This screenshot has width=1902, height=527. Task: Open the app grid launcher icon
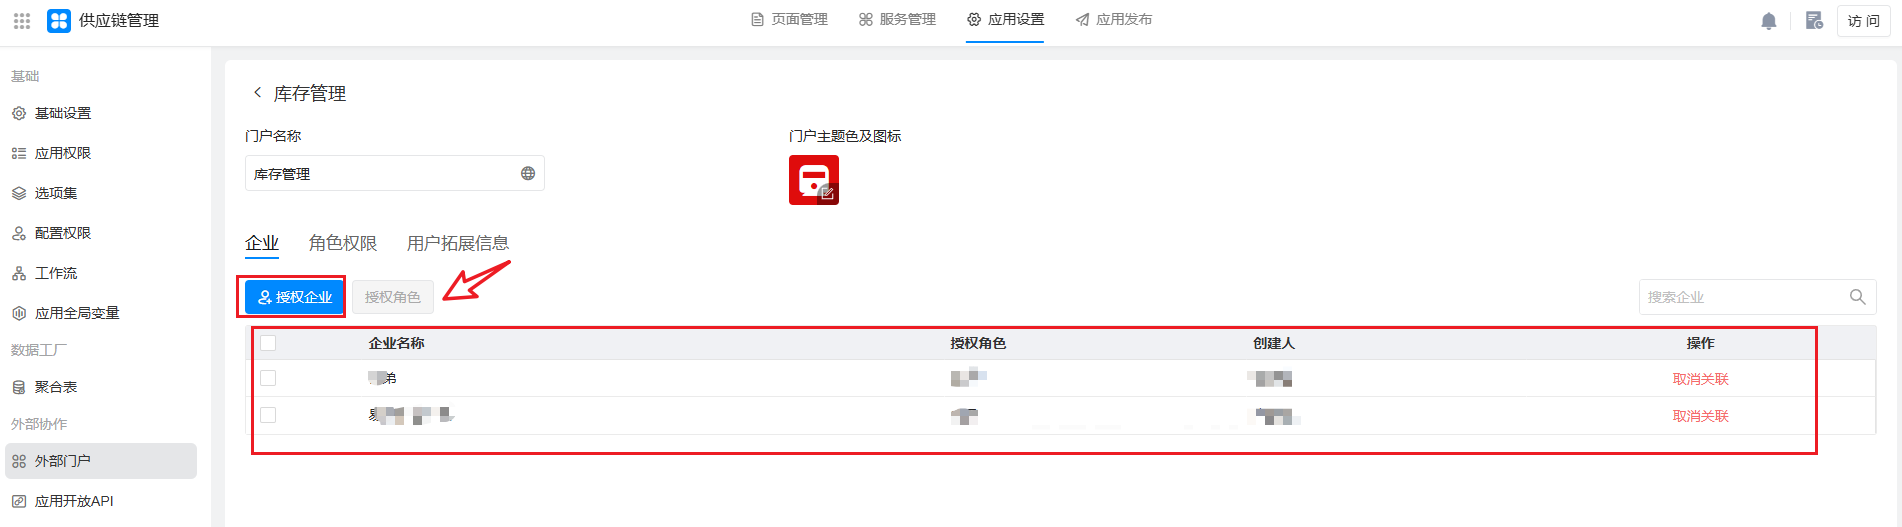pyautogui.click(x=22, y=20)
